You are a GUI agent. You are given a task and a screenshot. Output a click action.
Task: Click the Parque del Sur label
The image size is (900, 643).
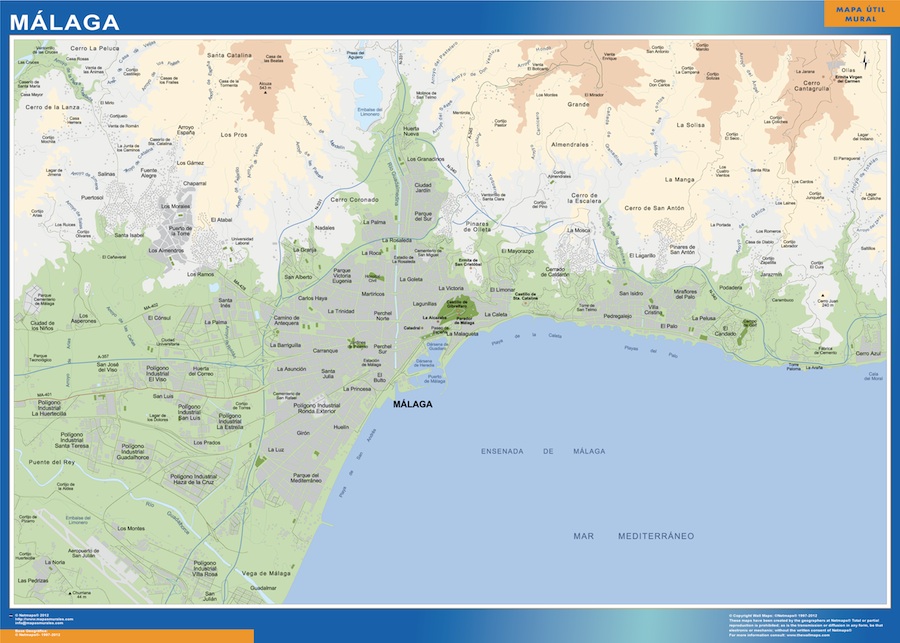click(x=423, y=216)
